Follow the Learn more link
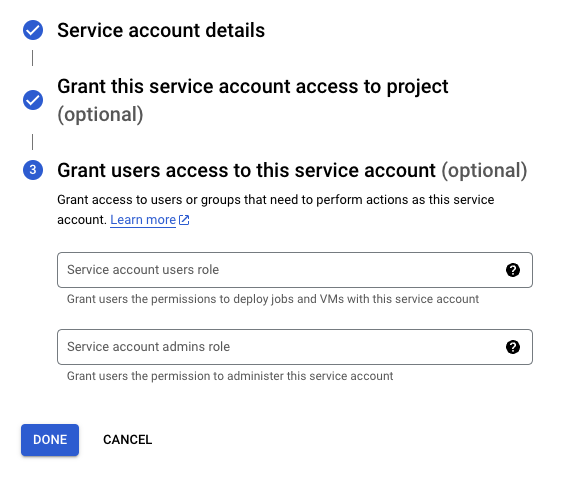The width and height of the screenshot is (583, 489). pos(143,220)
